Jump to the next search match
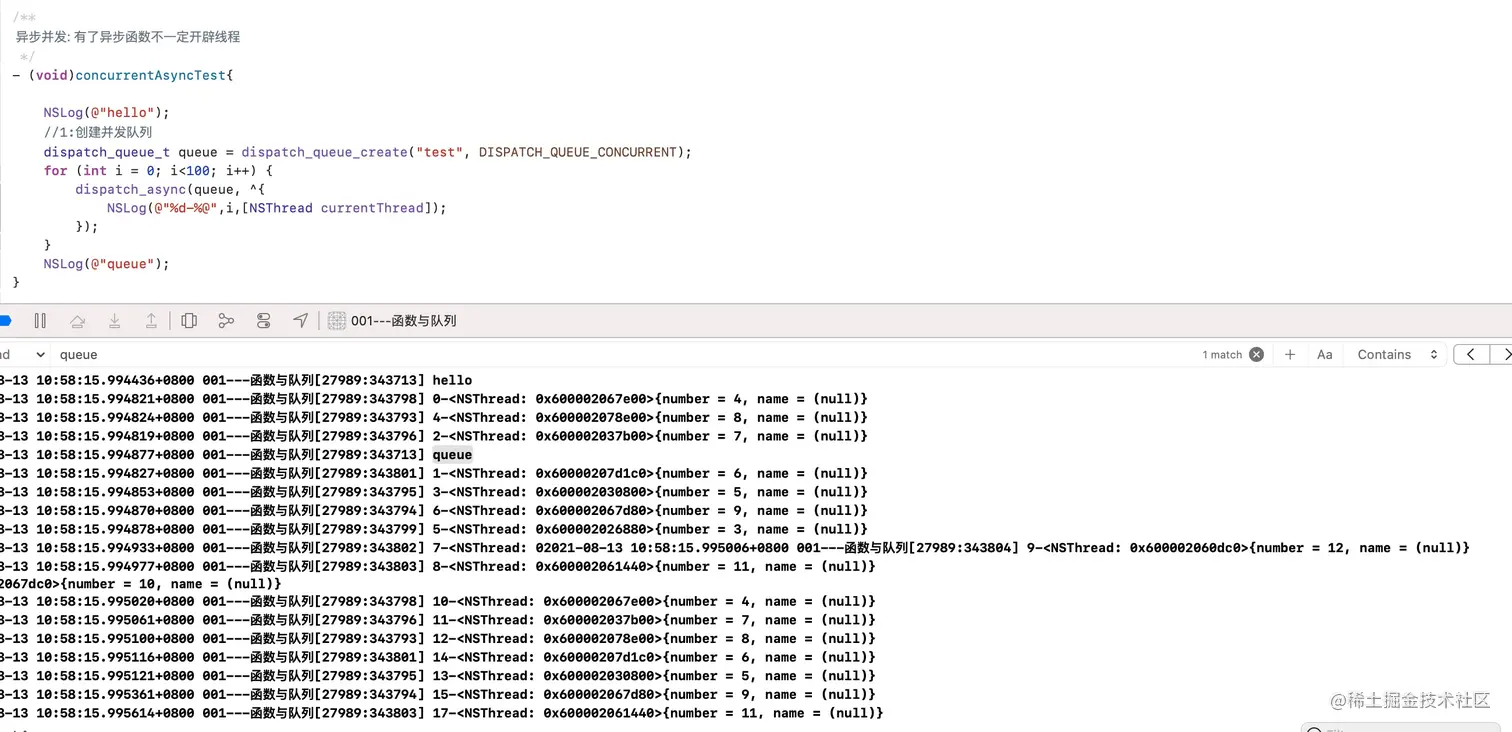The width and height of the screenshot is (1512, 732). click(x=1506, y=354)
